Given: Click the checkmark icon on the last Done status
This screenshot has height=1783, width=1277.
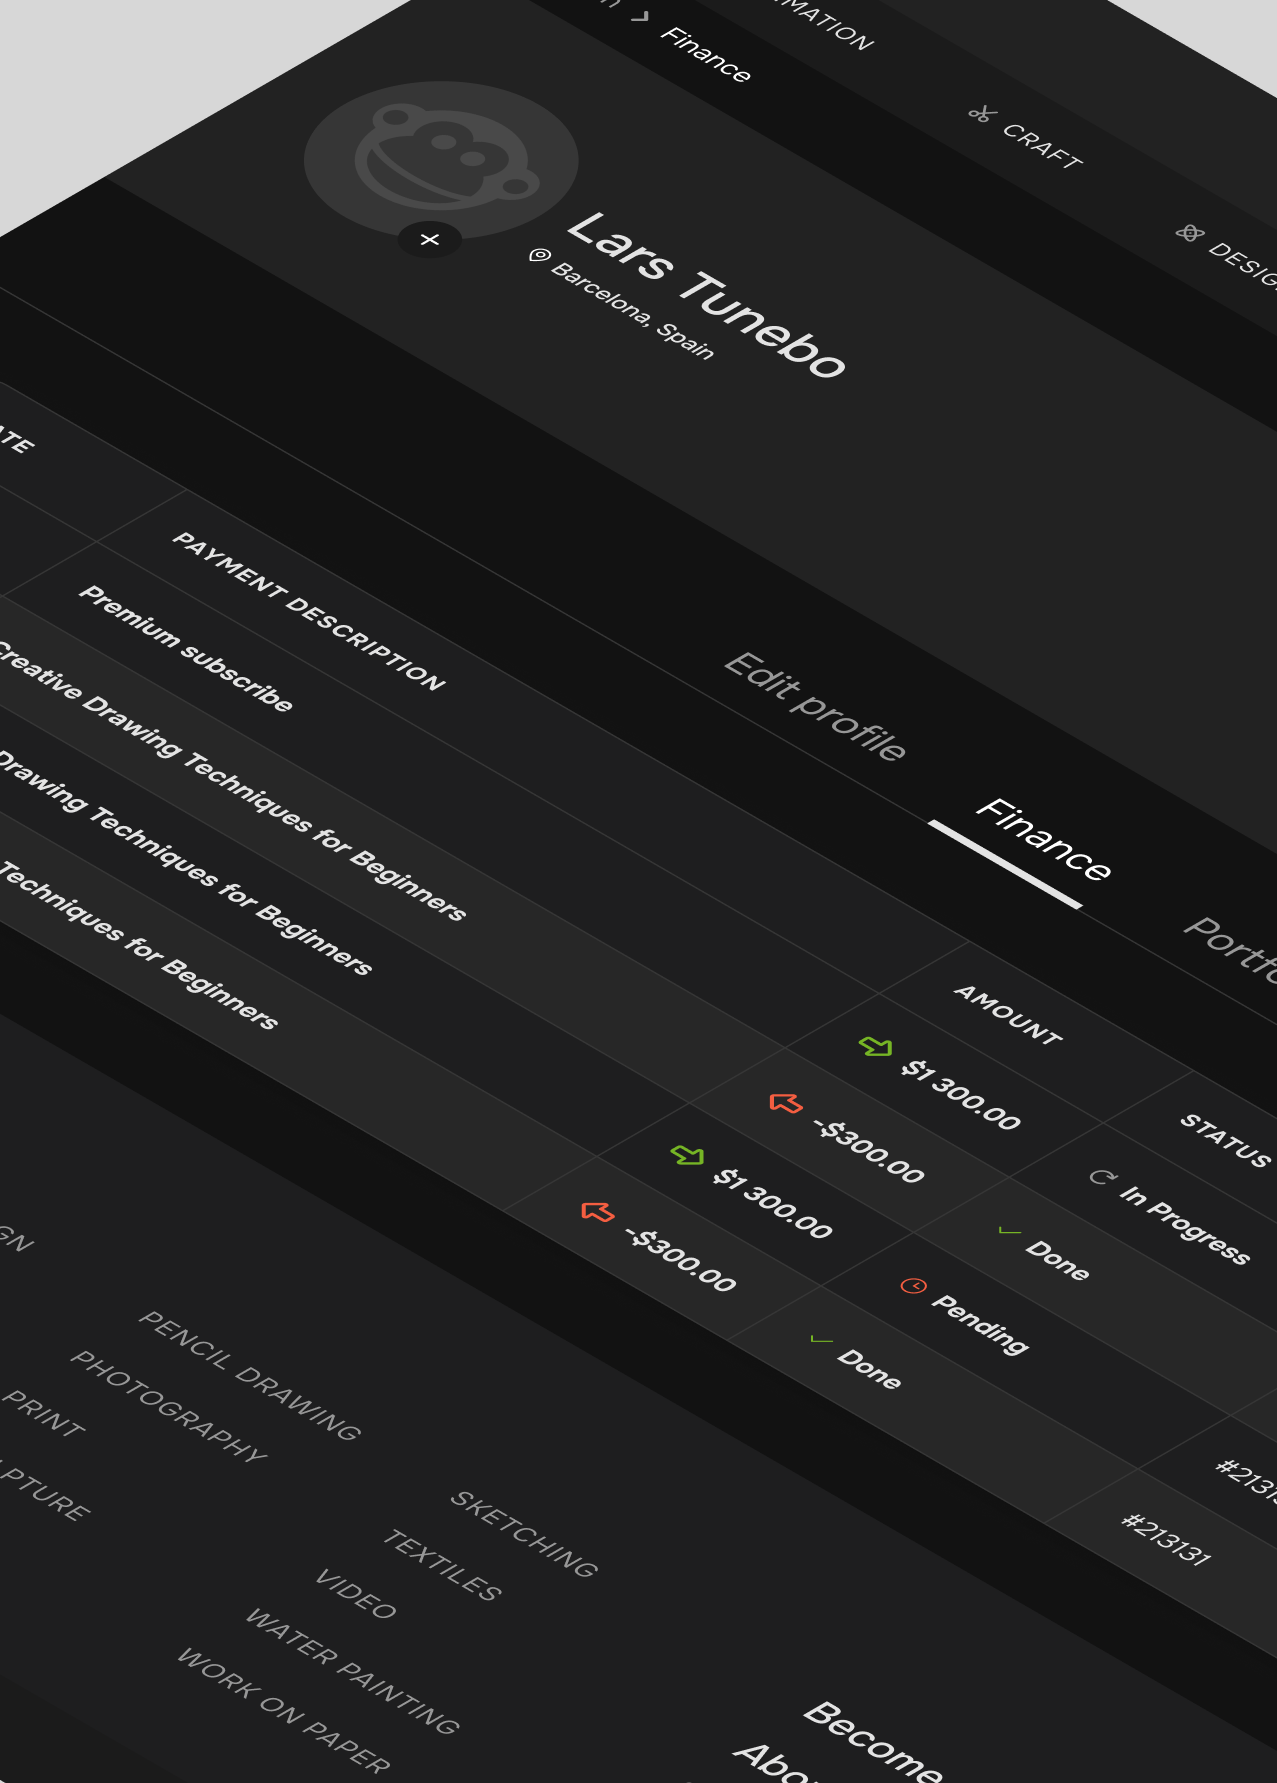Looking at the screenshot, I should (x=821, y=1339).
